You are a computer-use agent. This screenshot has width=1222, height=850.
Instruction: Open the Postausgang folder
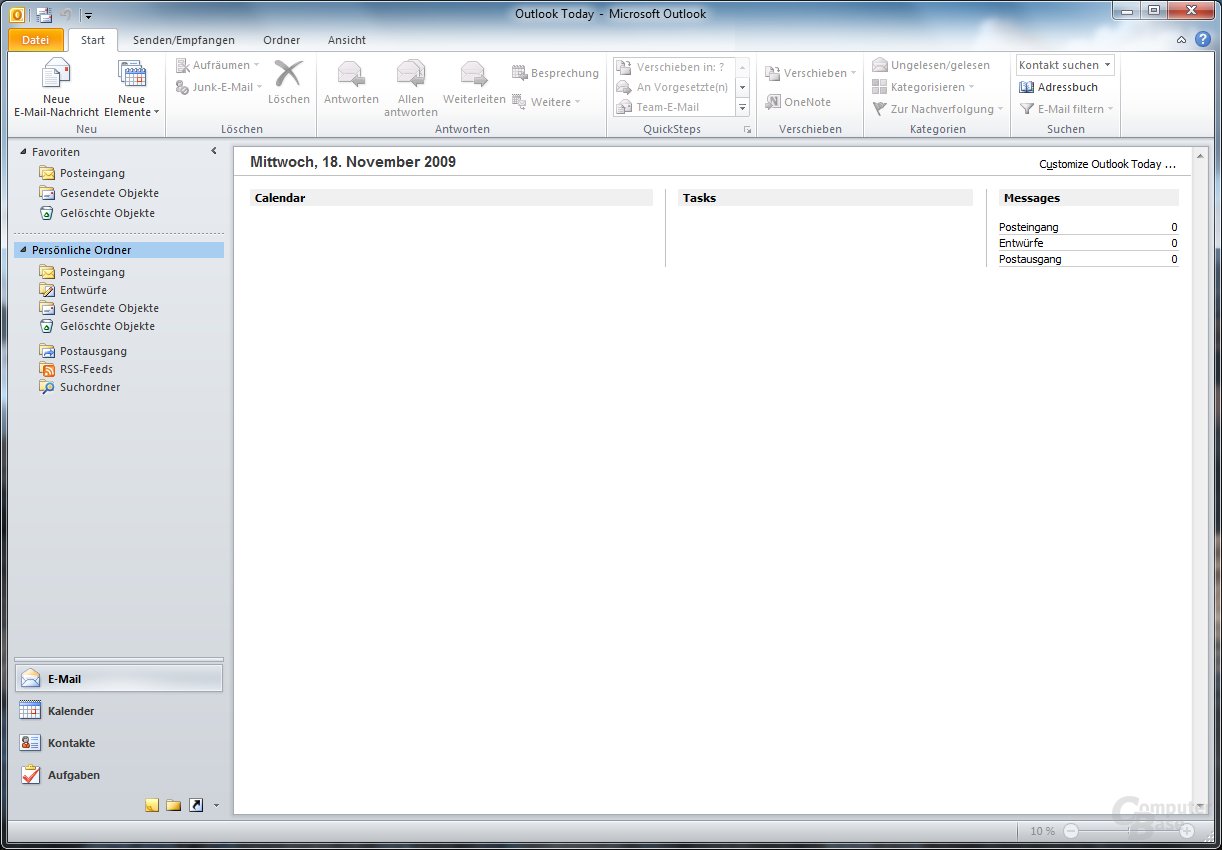coord(93,351)
